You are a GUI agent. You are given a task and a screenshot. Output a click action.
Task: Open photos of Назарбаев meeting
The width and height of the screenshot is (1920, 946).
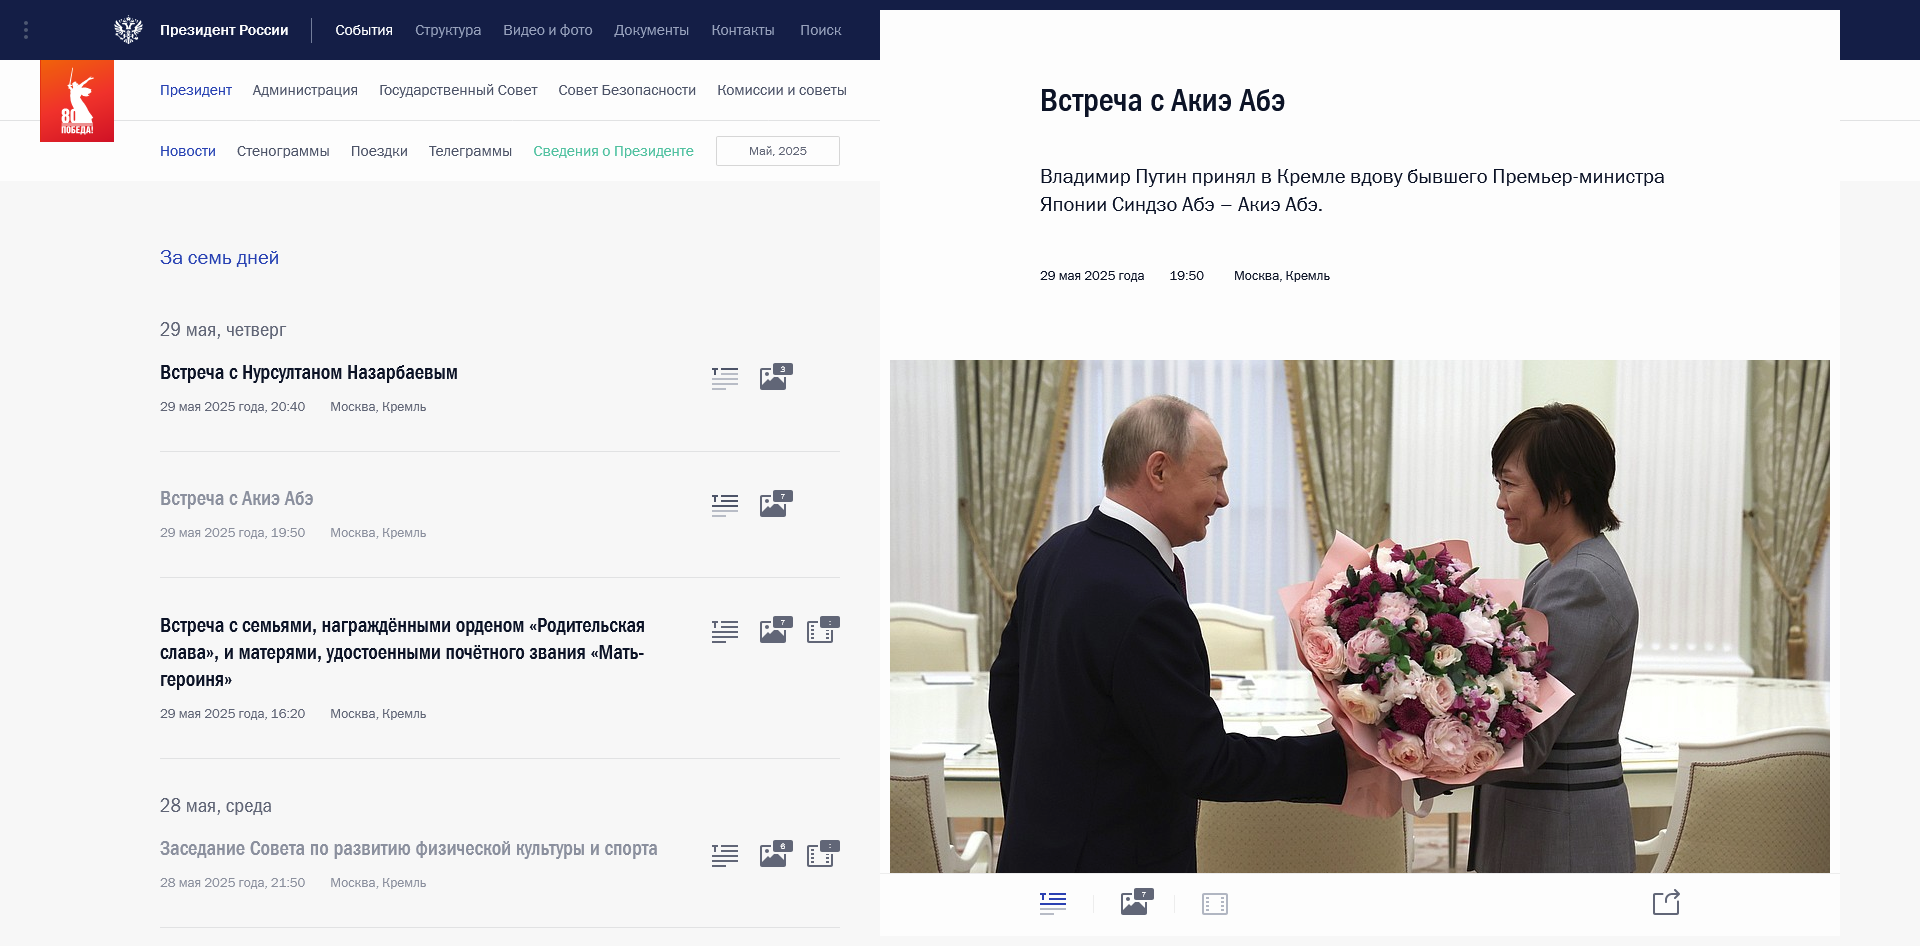click(x=776, y=377)
